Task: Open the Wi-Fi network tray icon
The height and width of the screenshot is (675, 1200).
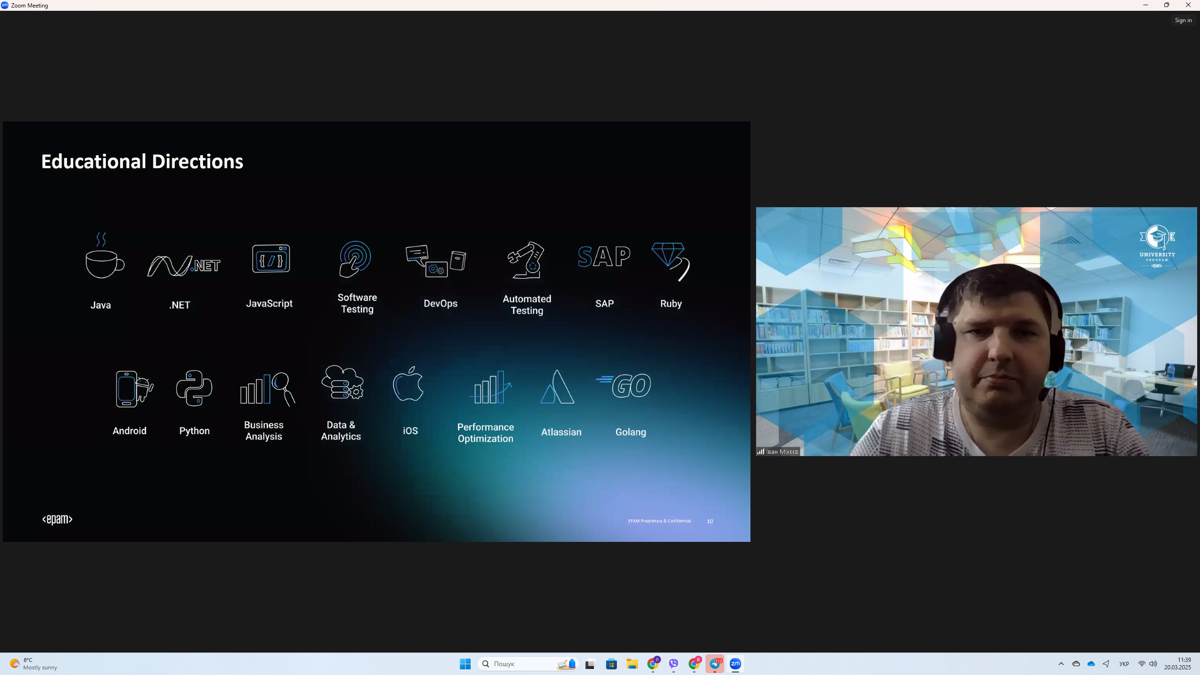Action: [1142, 664]
